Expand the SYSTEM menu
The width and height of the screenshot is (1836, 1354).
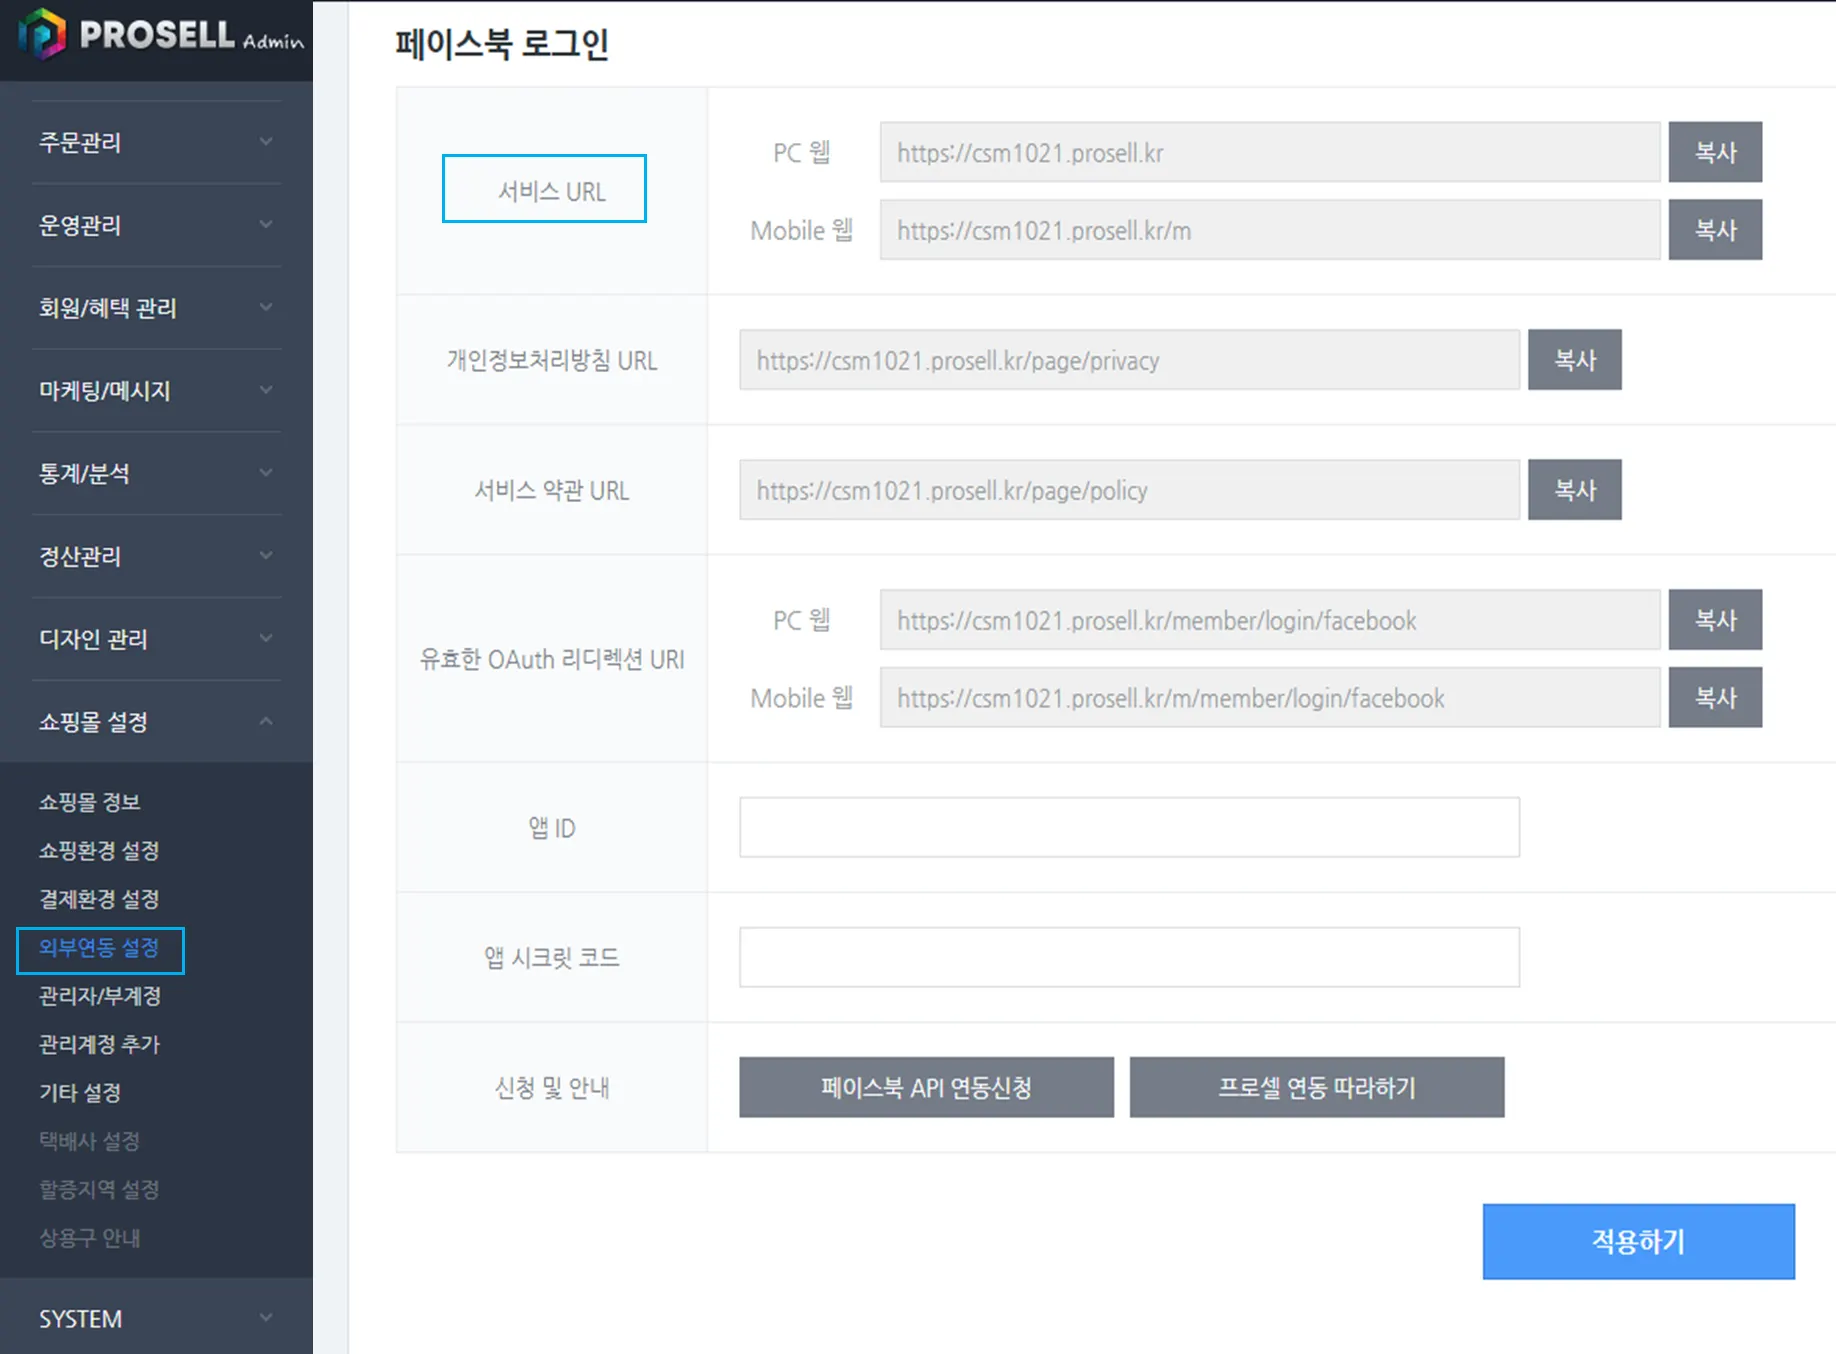(x=156, y=1319)
